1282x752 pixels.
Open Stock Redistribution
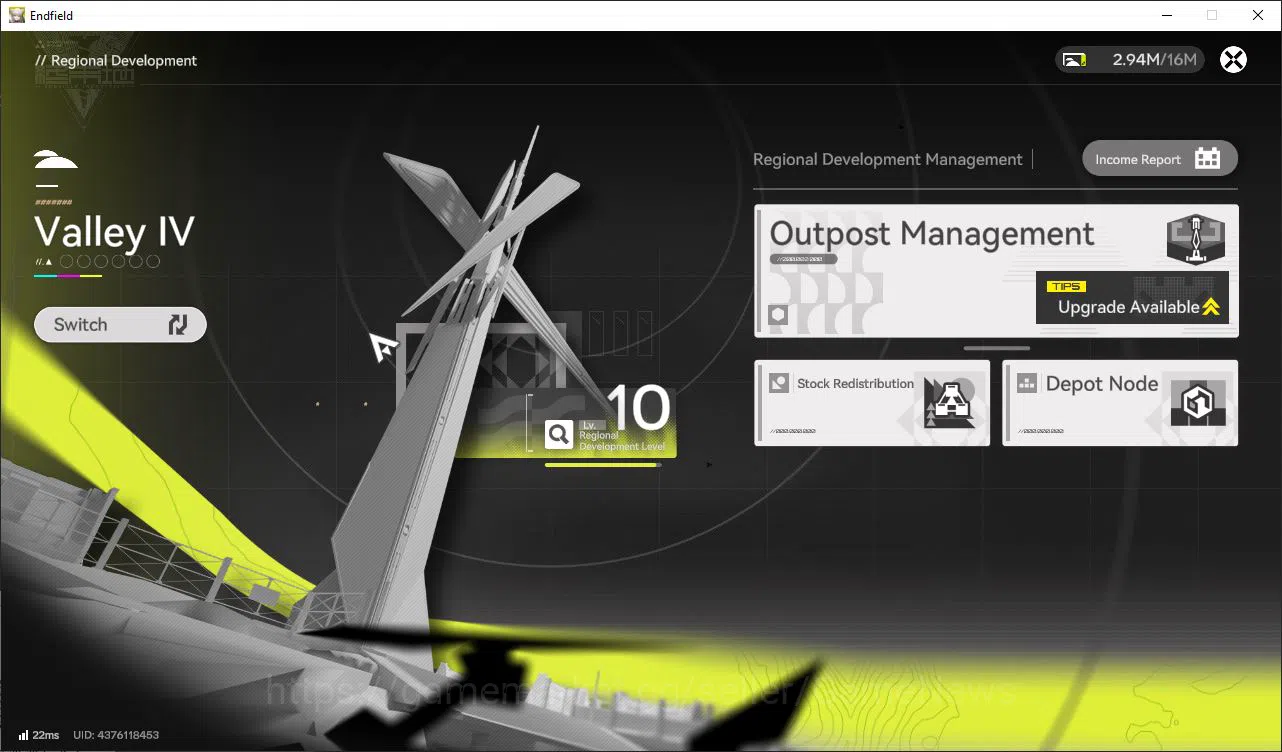(872, 403)
